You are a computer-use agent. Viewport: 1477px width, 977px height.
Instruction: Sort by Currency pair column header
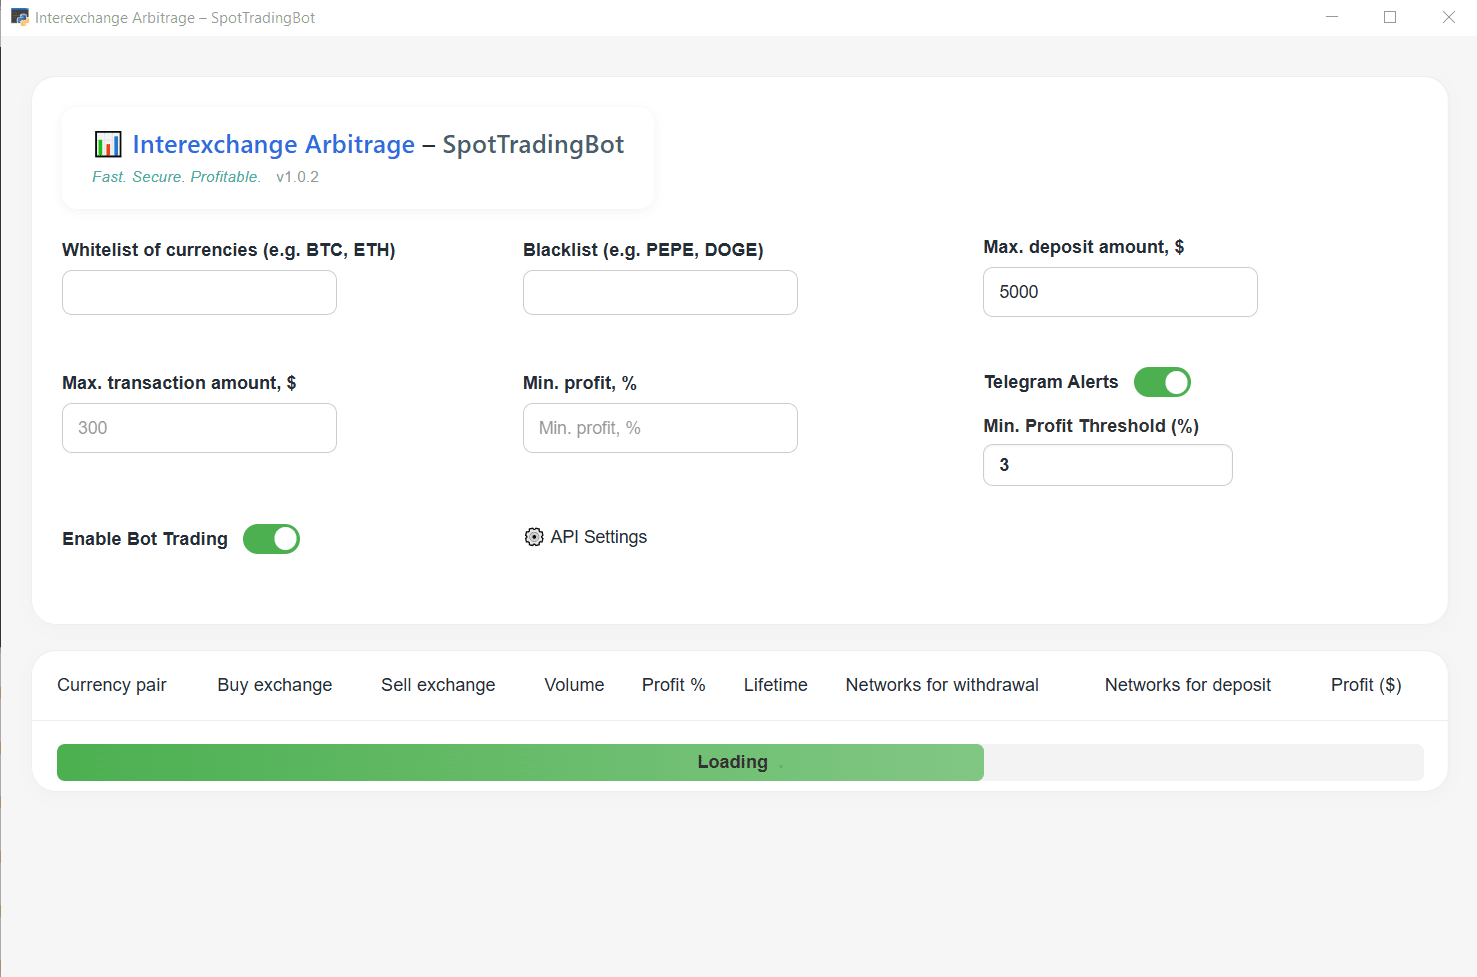coord(112,685)
